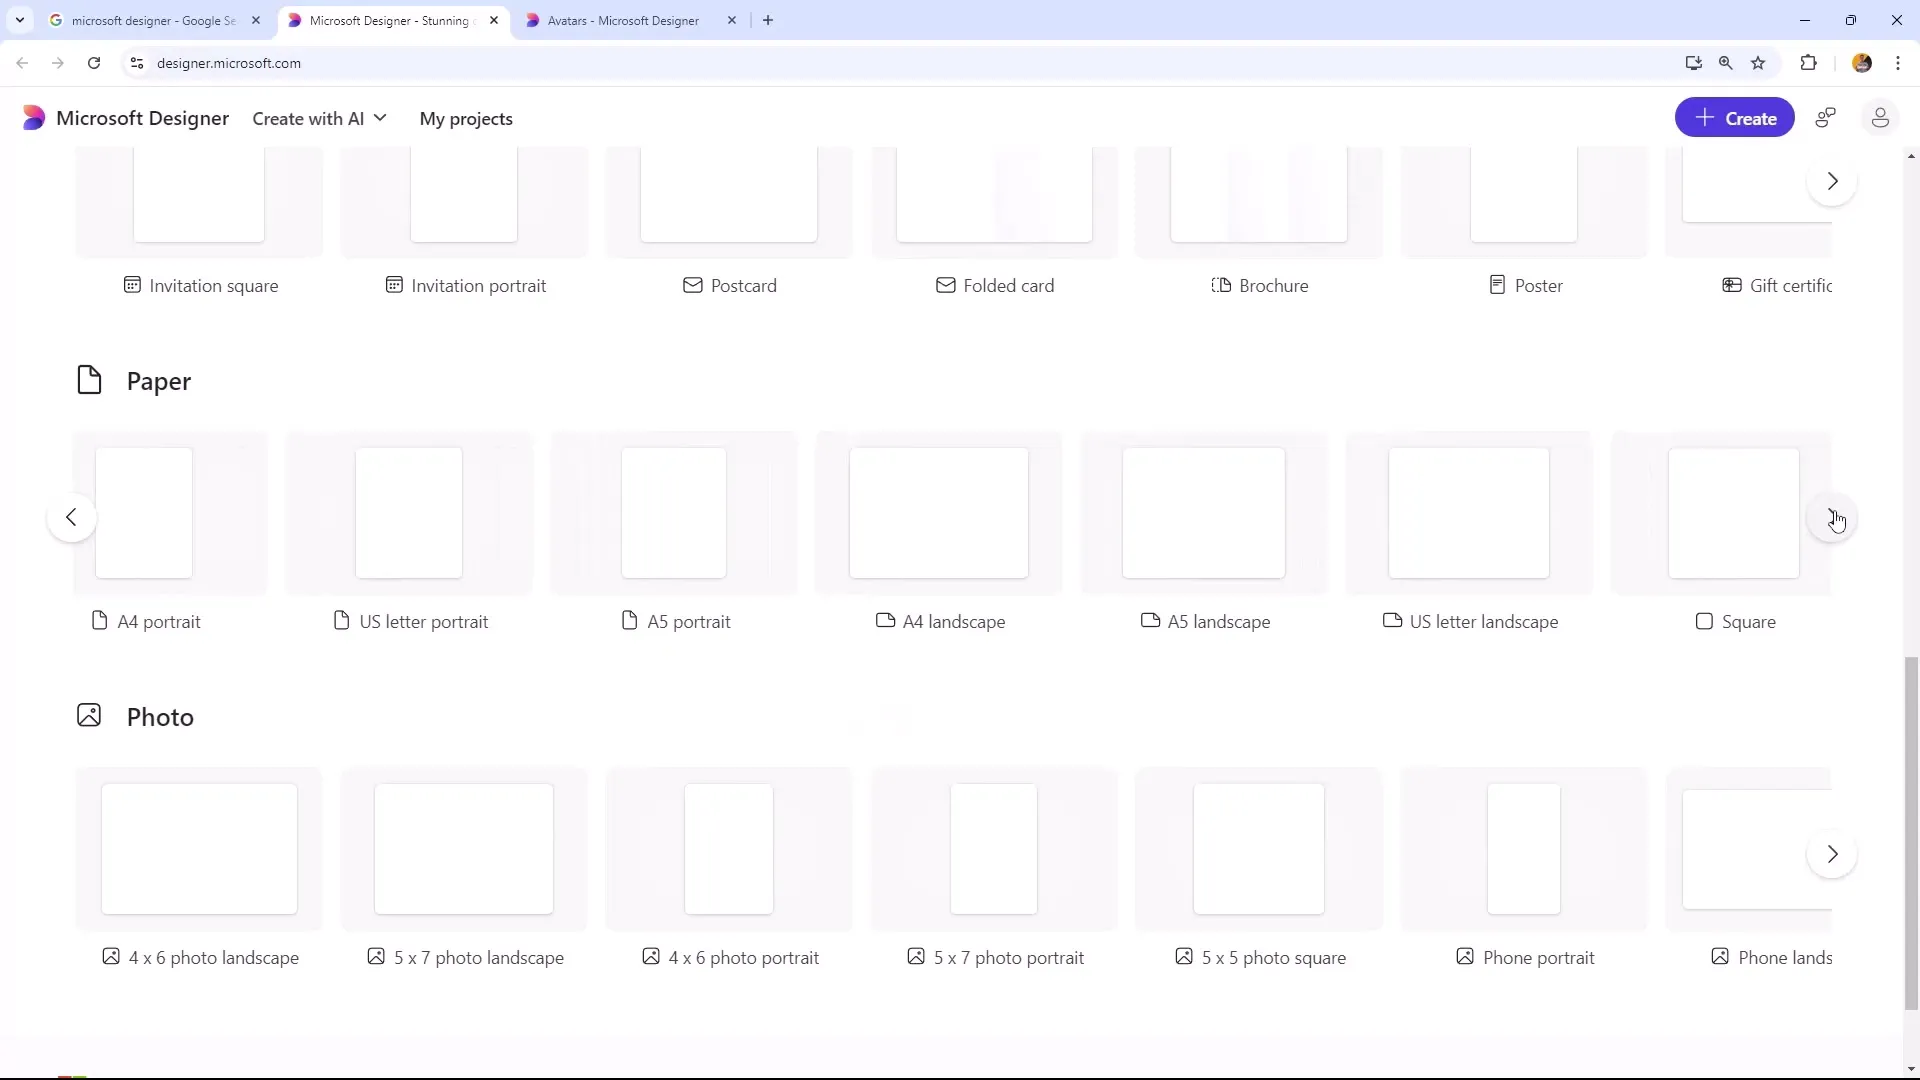Open the browser extensions puzzle icon

pos(1808,63)
